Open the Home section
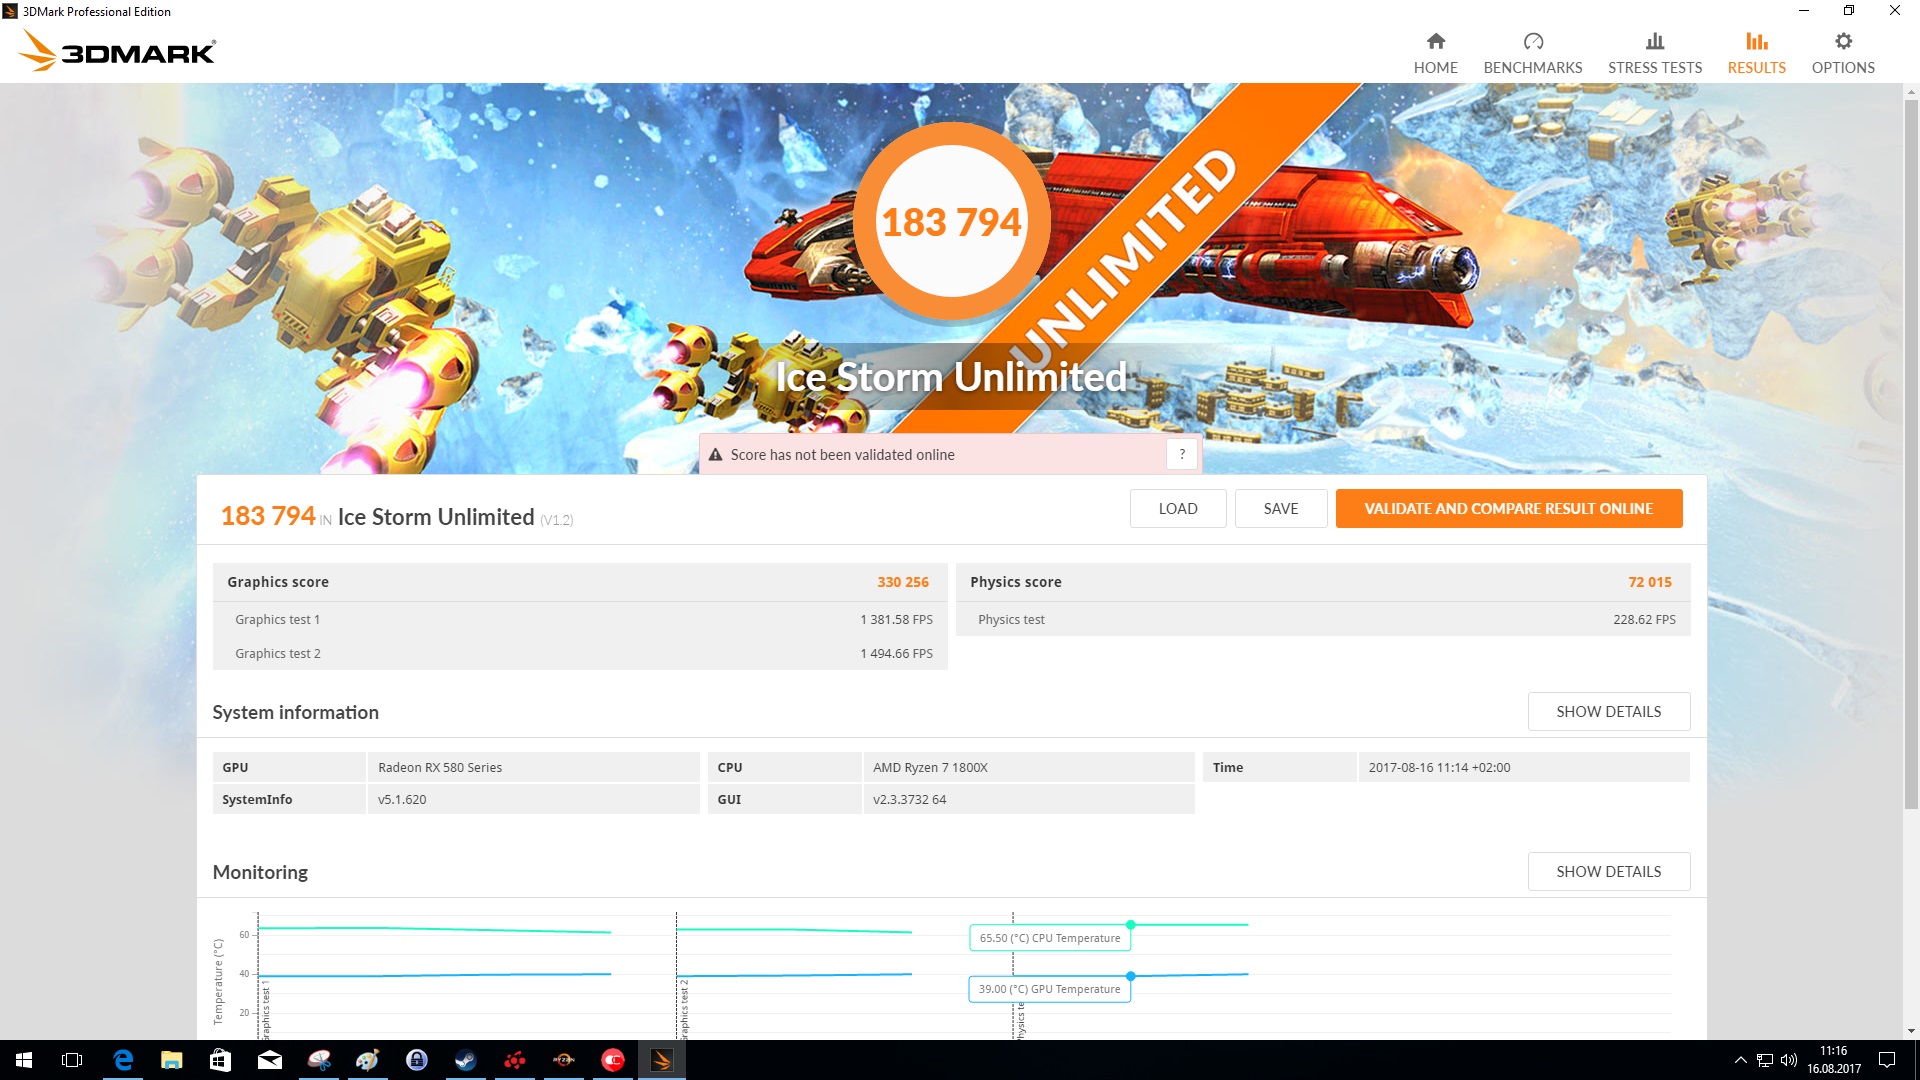Screen dimensions: 1920x1080 coord(1435,53)
